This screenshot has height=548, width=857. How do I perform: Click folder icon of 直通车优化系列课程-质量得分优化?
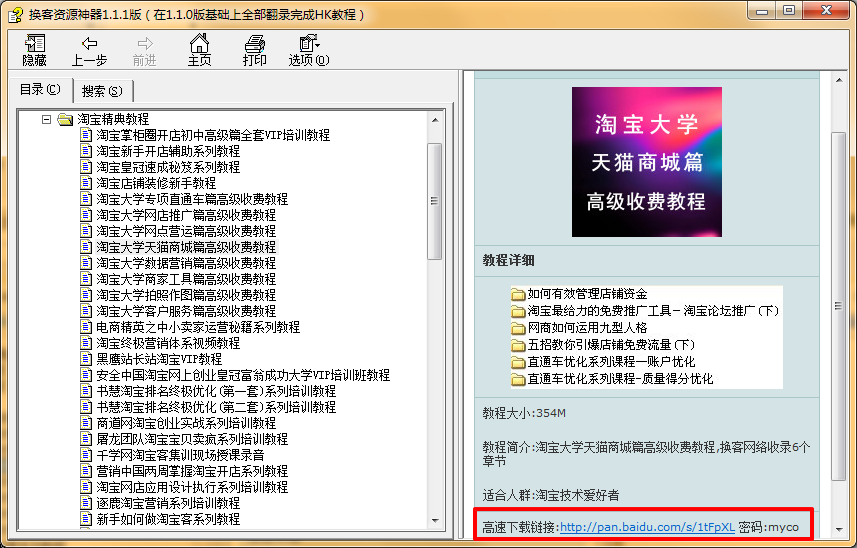(x=518, y=379)
